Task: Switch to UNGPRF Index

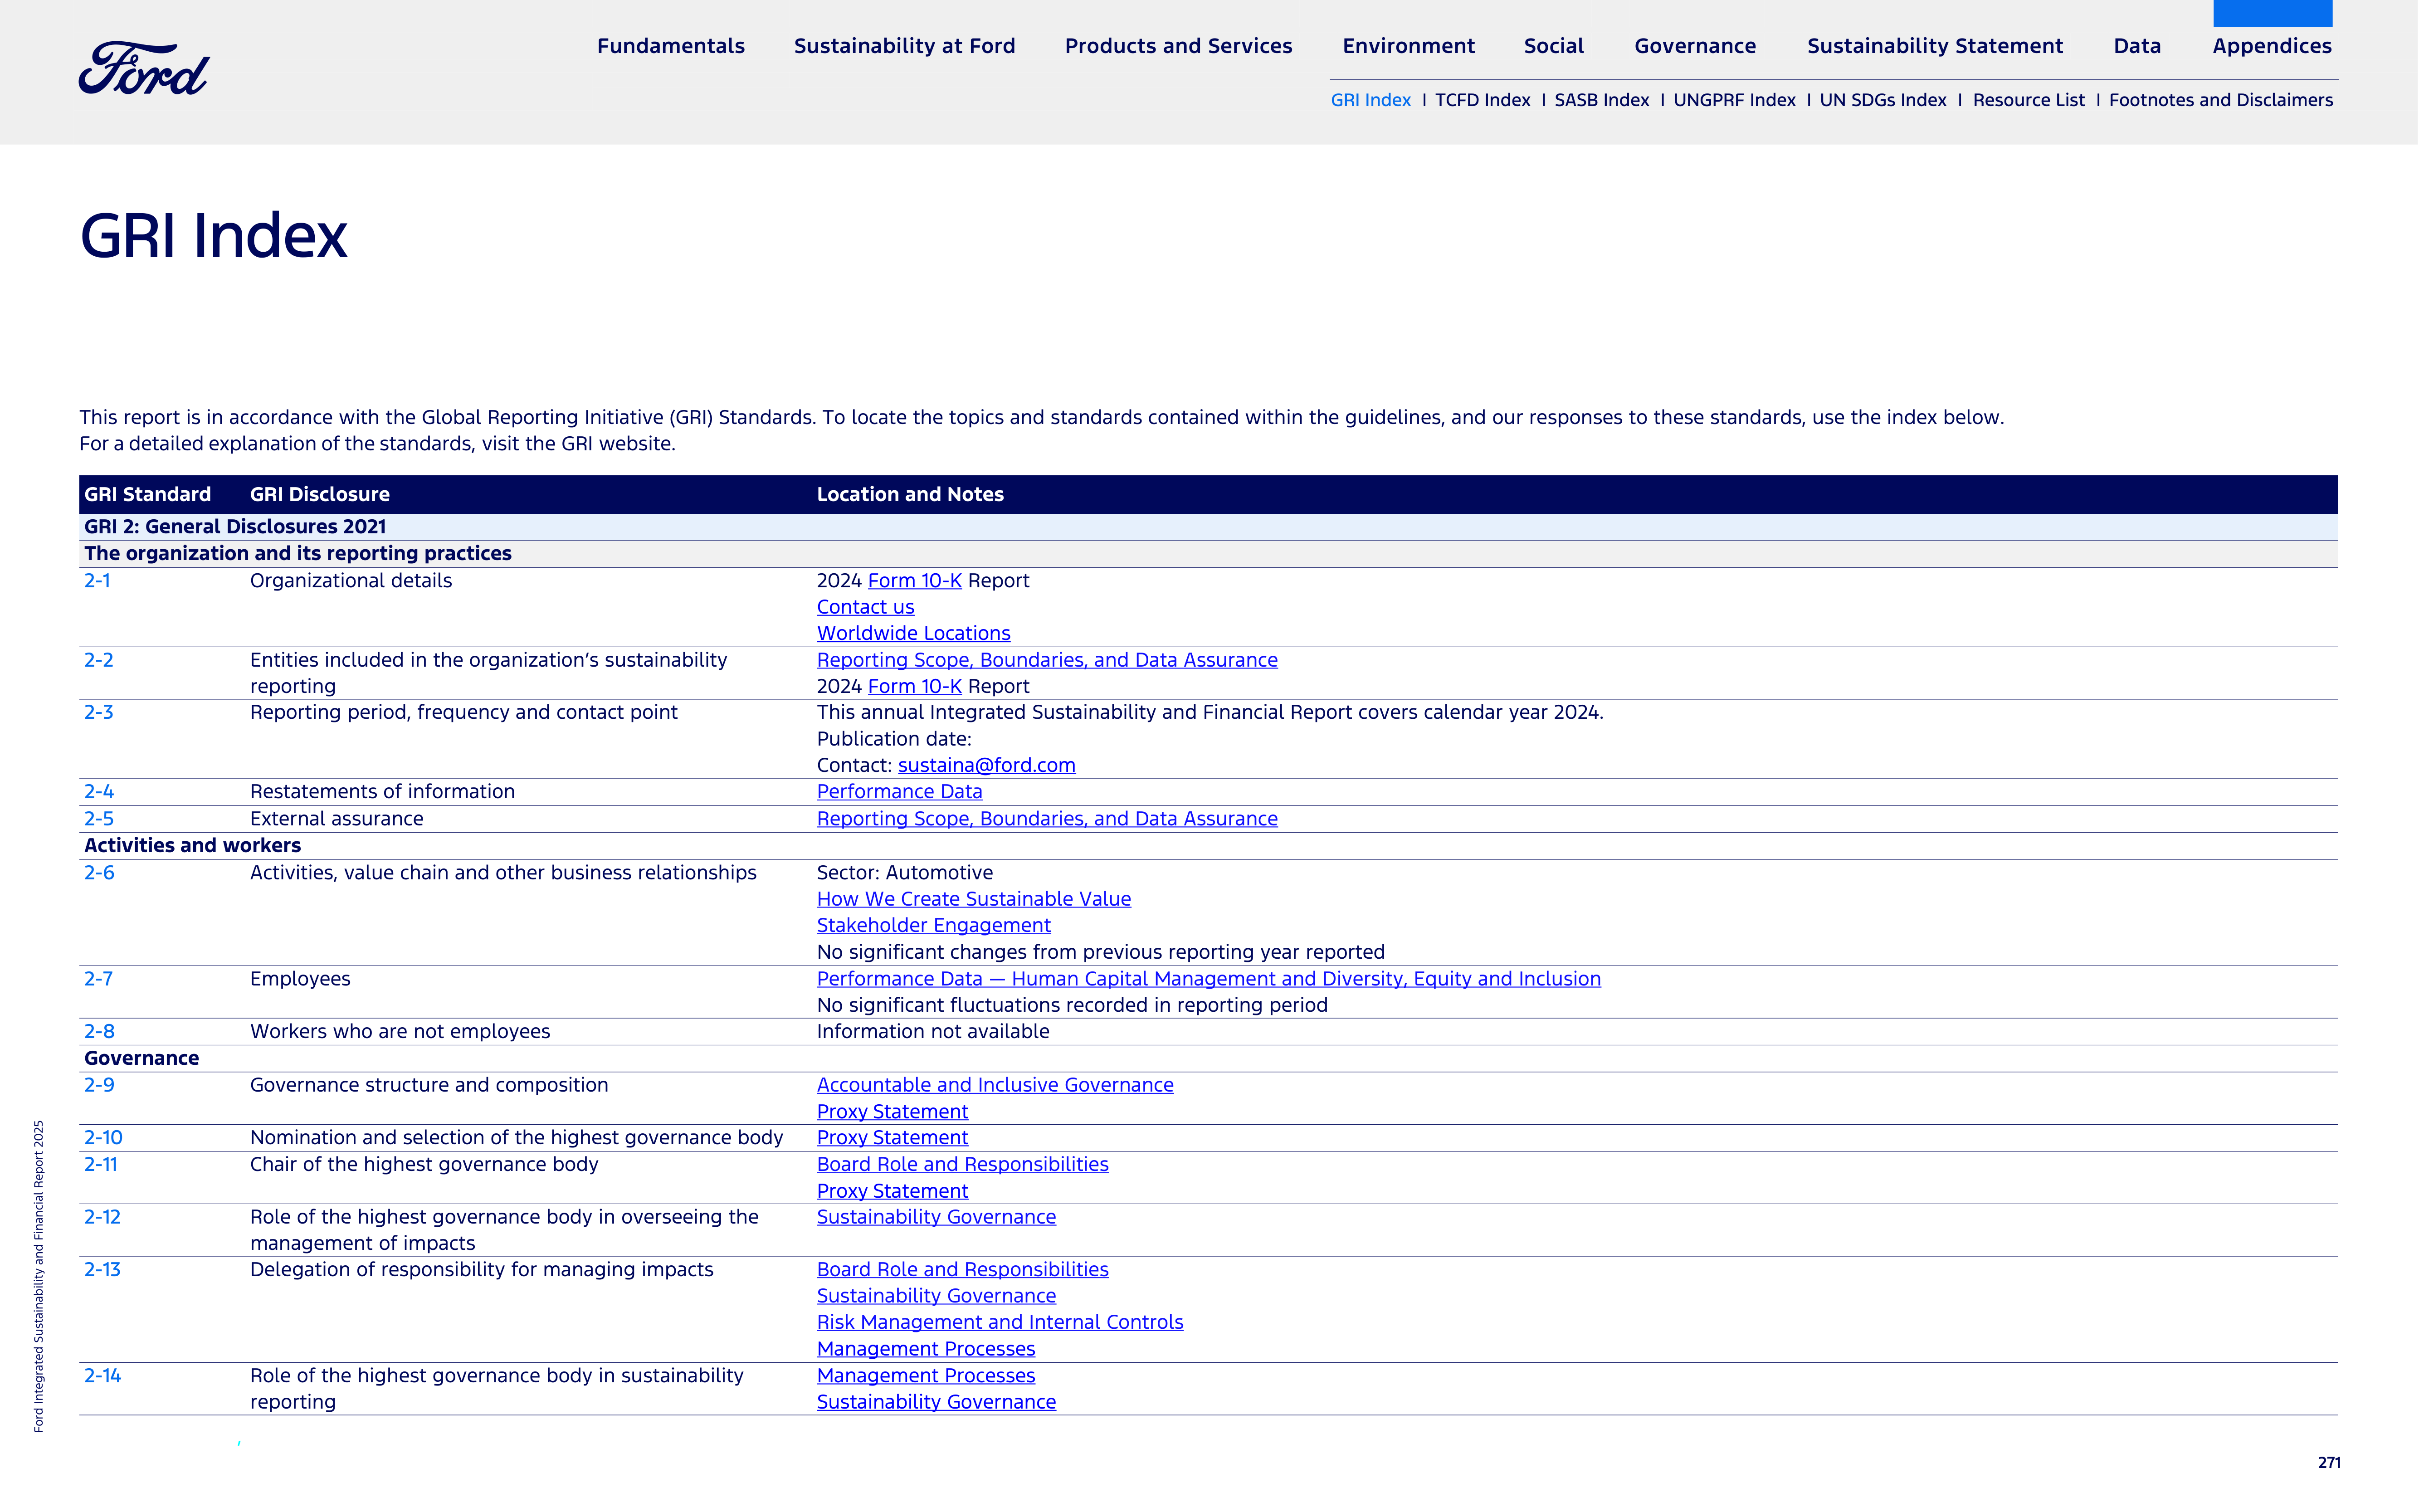Action: (1734, 100)
